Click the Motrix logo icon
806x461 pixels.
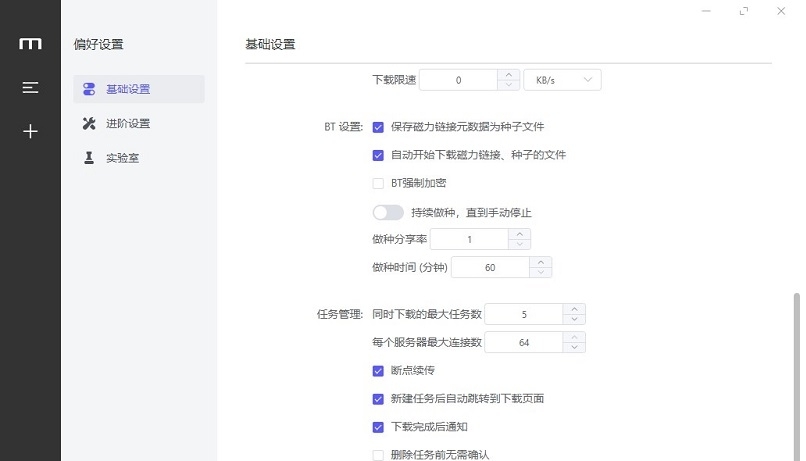[x=30, y=43]
